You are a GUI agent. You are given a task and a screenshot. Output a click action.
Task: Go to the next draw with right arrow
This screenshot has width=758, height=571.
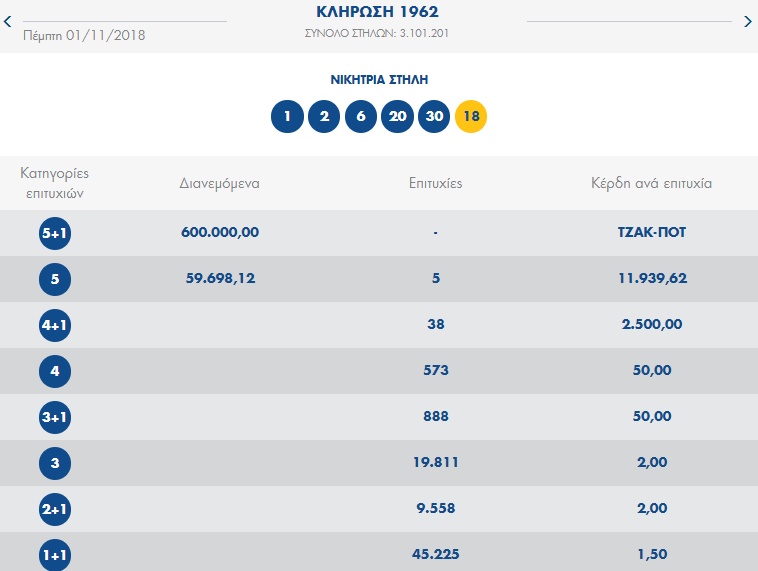747,21
